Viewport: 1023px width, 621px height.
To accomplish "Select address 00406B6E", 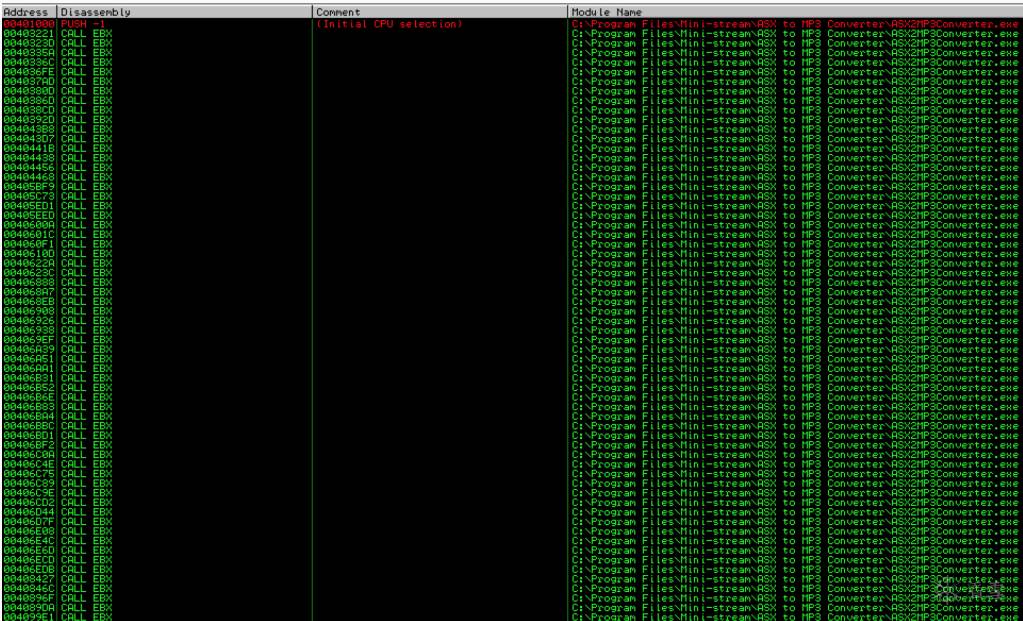I will (29, 397).
